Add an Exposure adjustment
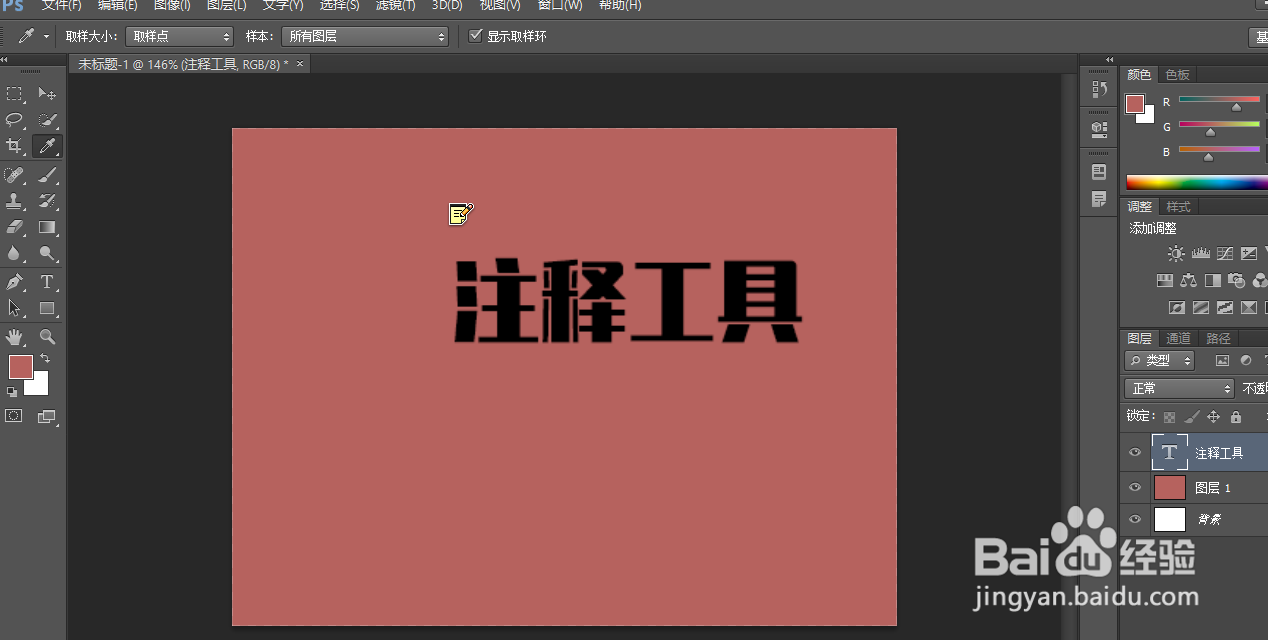The width and height of the screenshot is (1268, 640). [x=1249, y=254]
